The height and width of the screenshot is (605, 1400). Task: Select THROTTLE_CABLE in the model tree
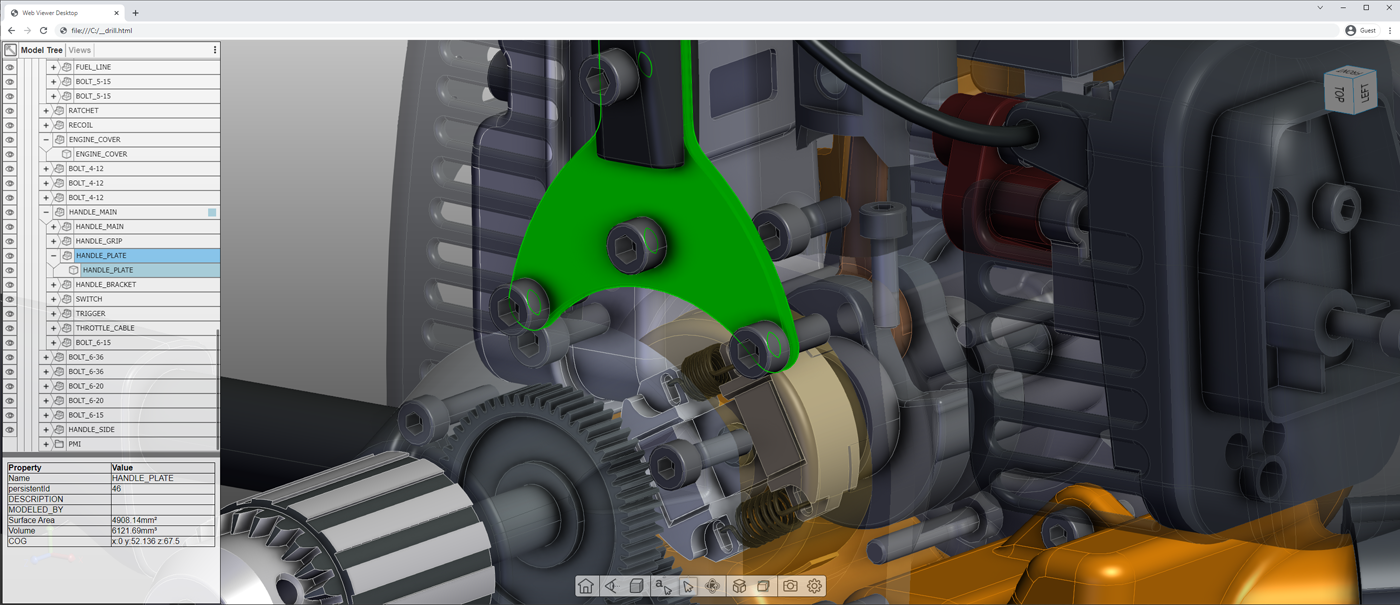(104, 328)
